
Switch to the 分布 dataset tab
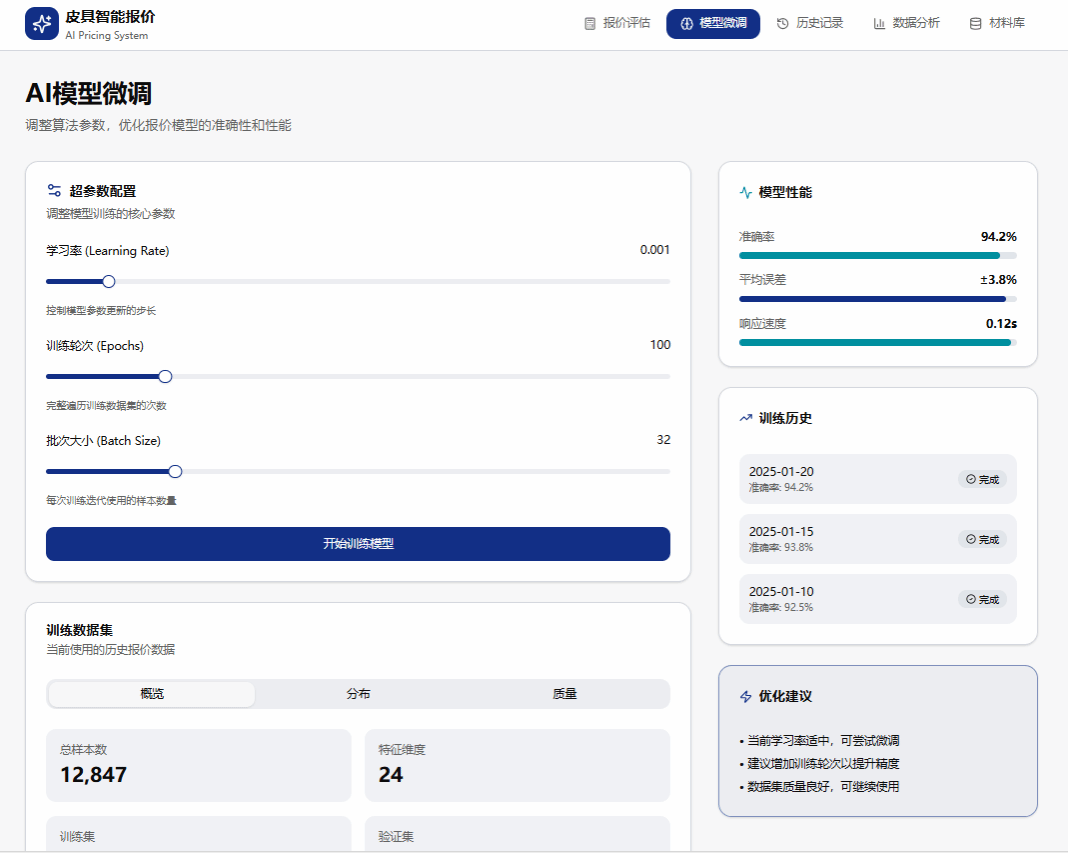tap(358, 694)
